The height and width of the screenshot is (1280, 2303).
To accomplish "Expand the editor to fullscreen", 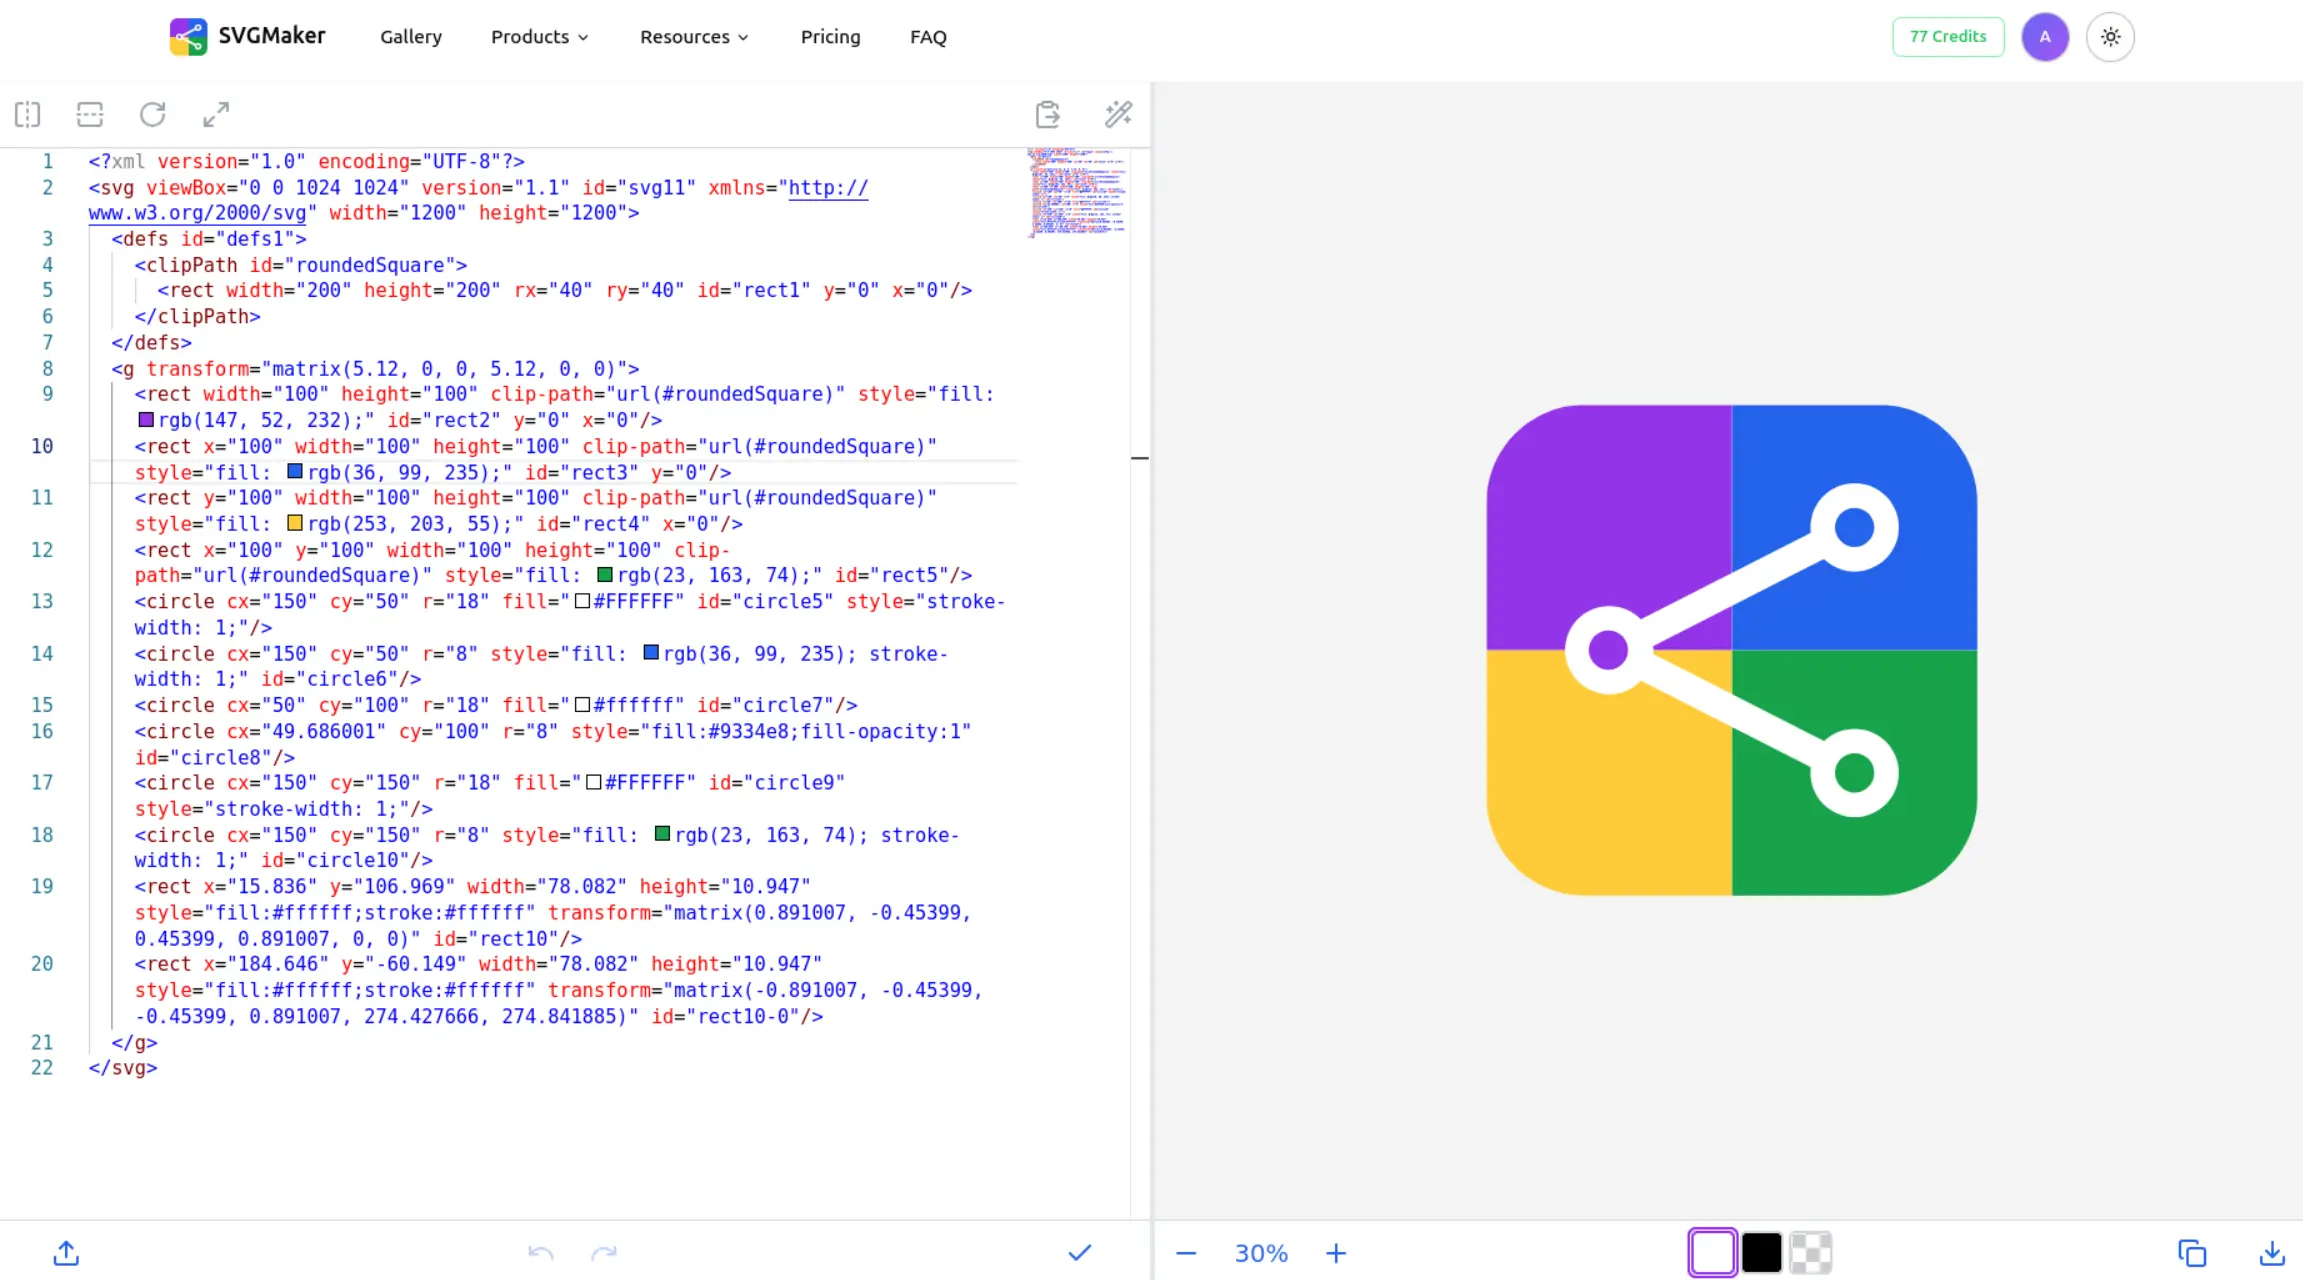I will [x=215, y=114].
